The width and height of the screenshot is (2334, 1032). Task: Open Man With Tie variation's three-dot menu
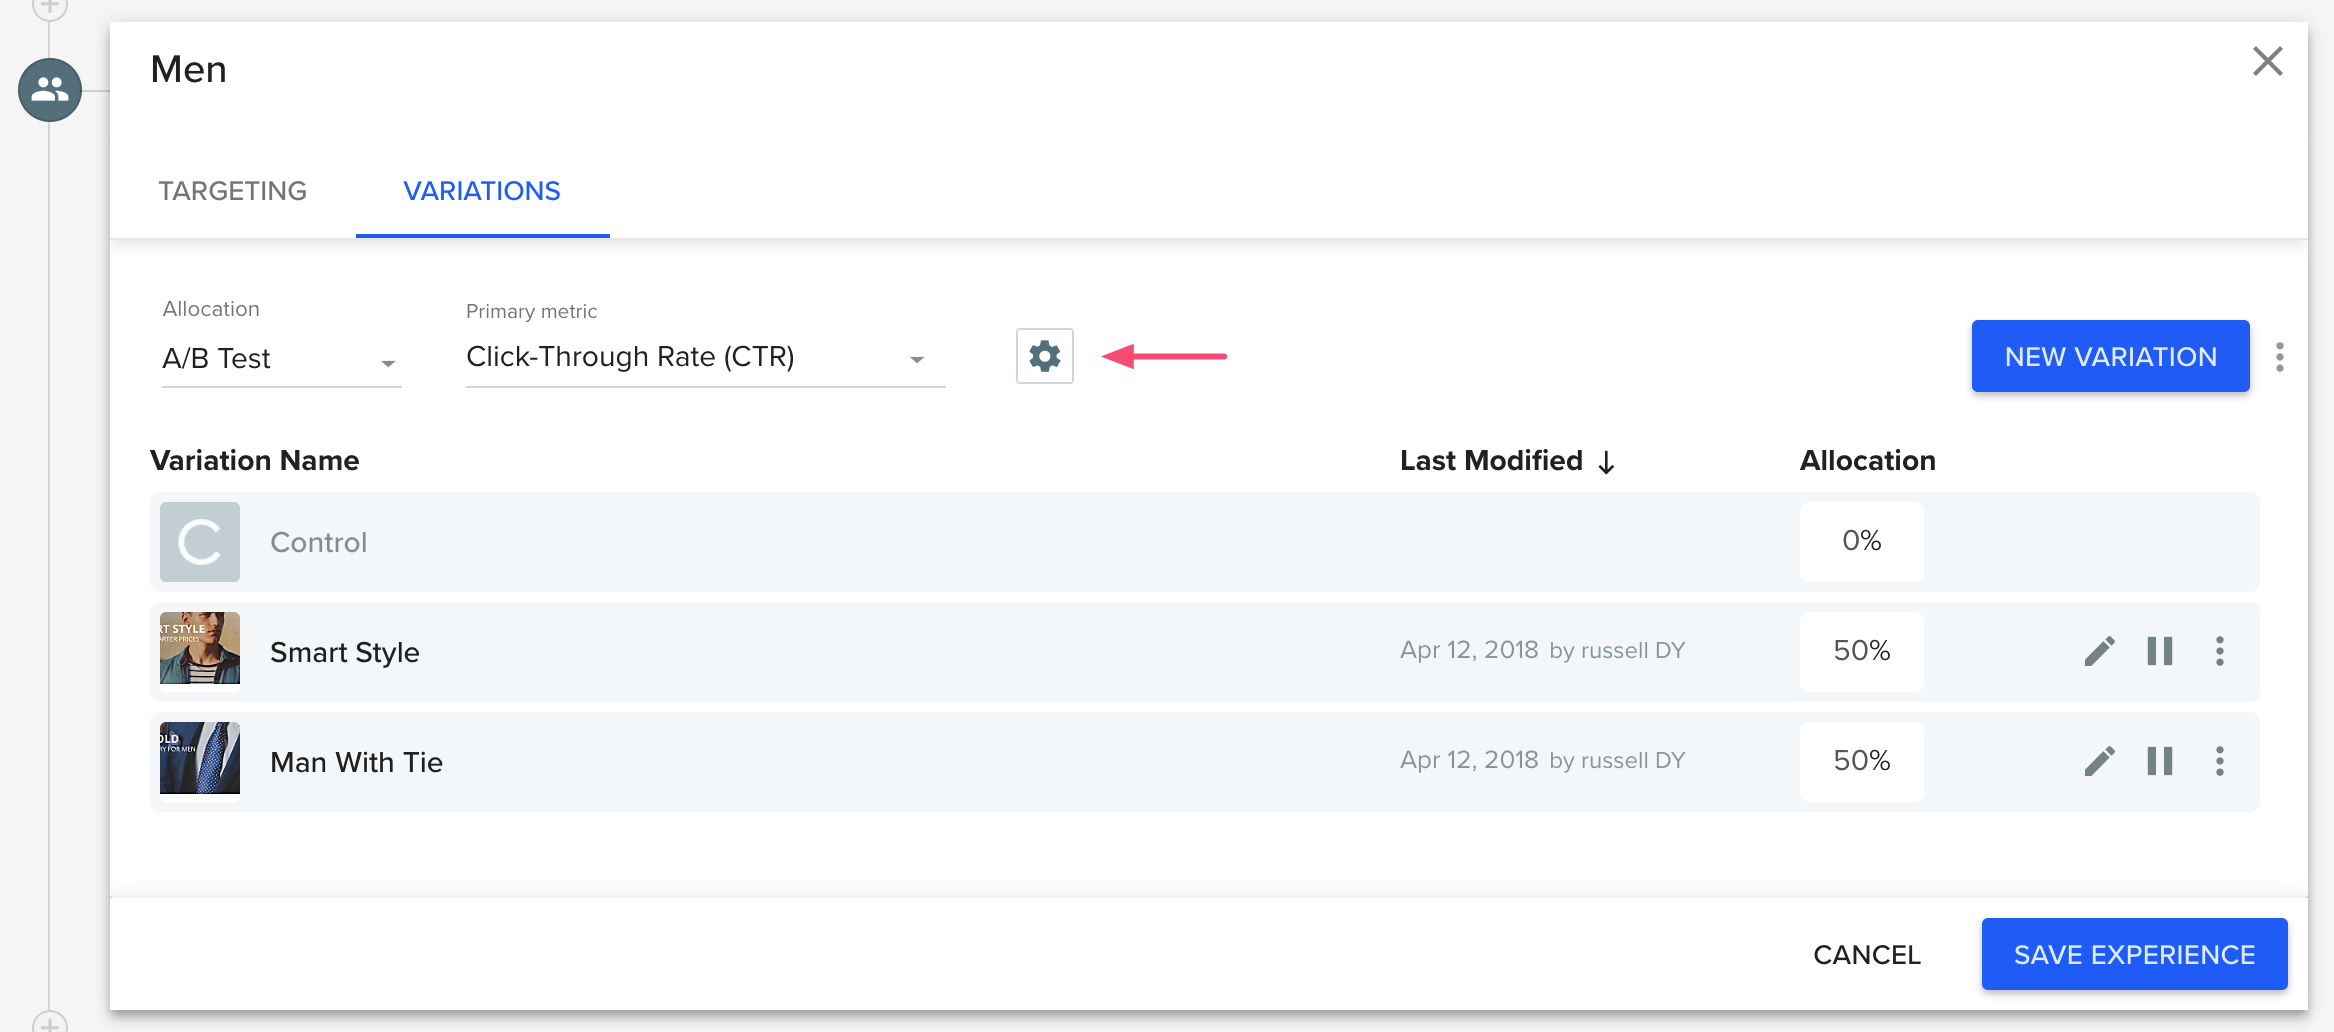2219,761
